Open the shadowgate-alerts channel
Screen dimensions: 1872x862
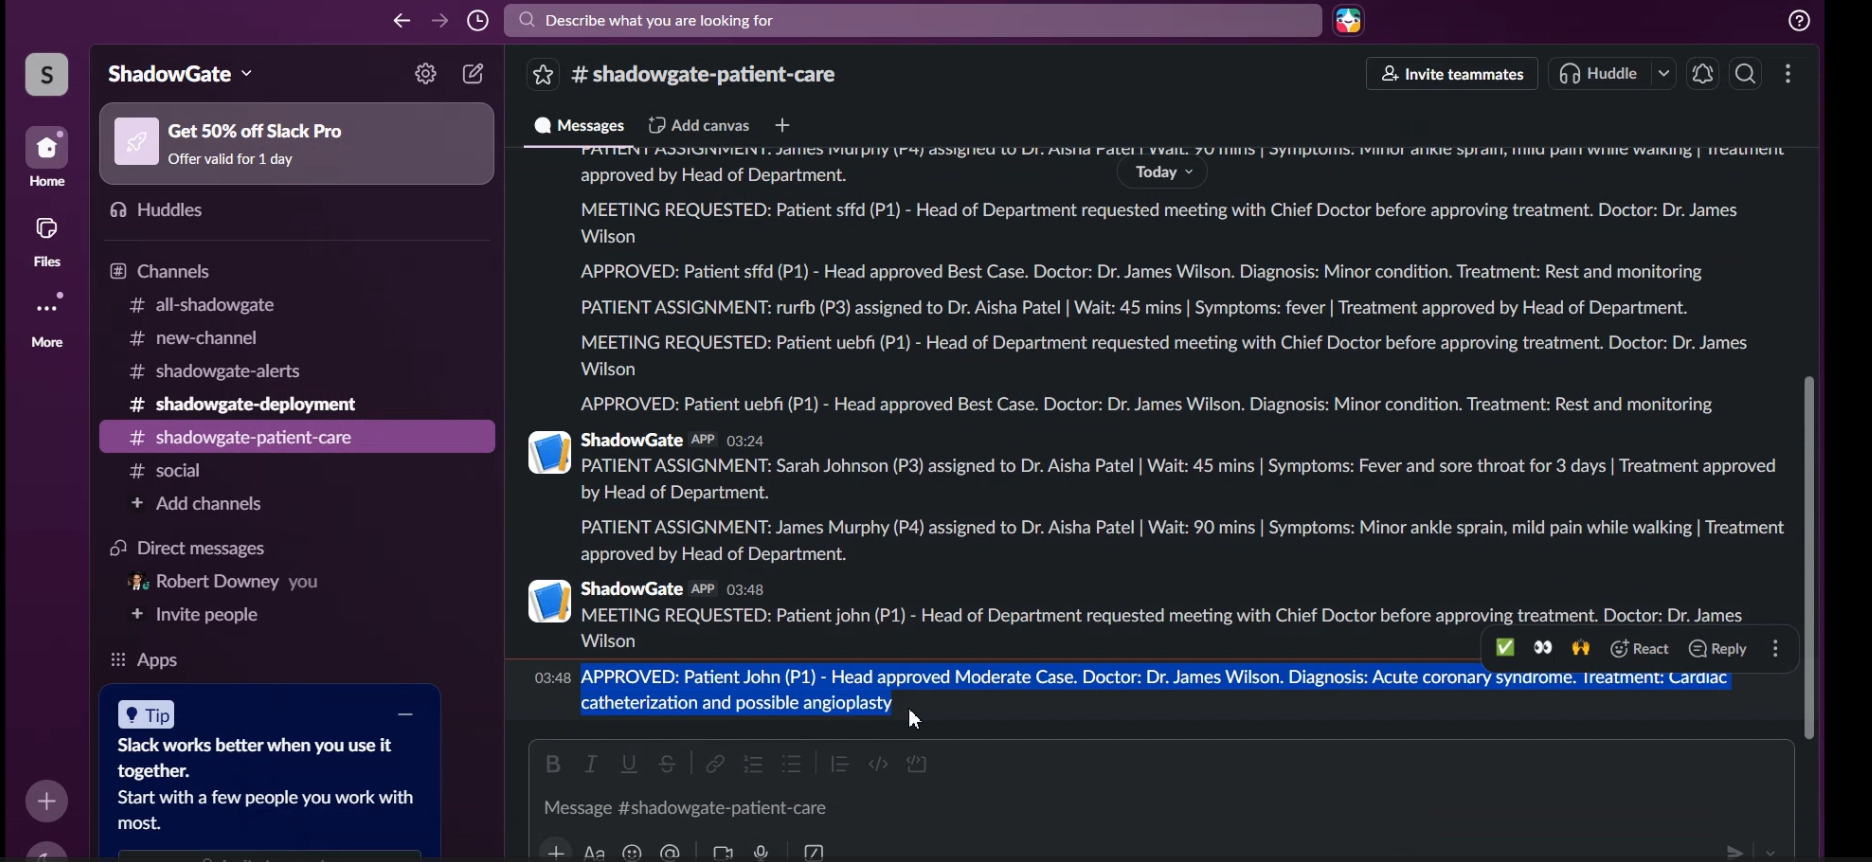[297, 371]
